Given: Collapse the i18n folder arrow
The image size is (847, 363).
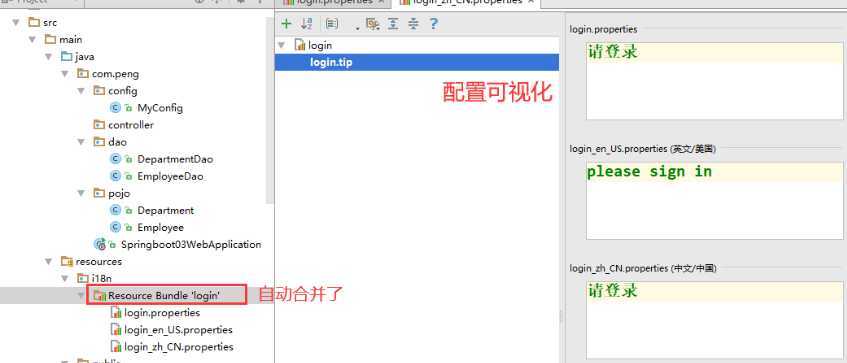Looking at the screenshot, I should [x=65, y=279].
